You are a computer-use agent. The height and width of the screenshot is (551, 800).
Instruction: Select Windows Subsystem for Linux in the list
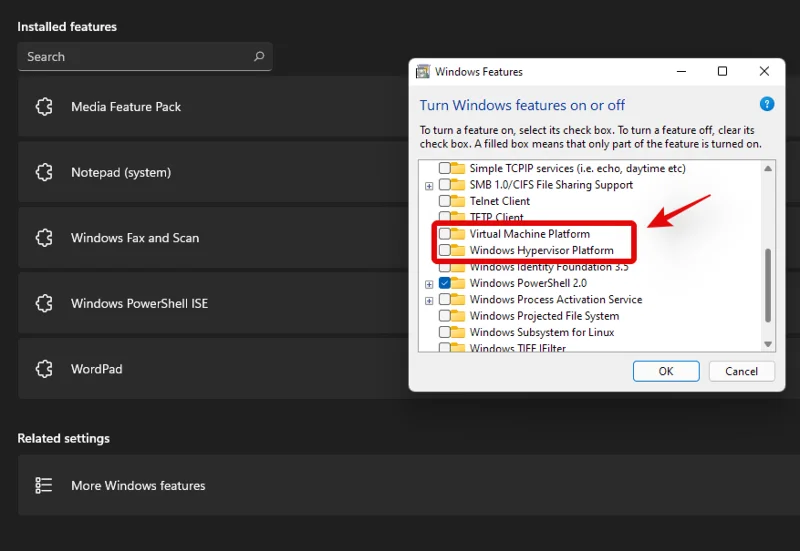(541, 332)
